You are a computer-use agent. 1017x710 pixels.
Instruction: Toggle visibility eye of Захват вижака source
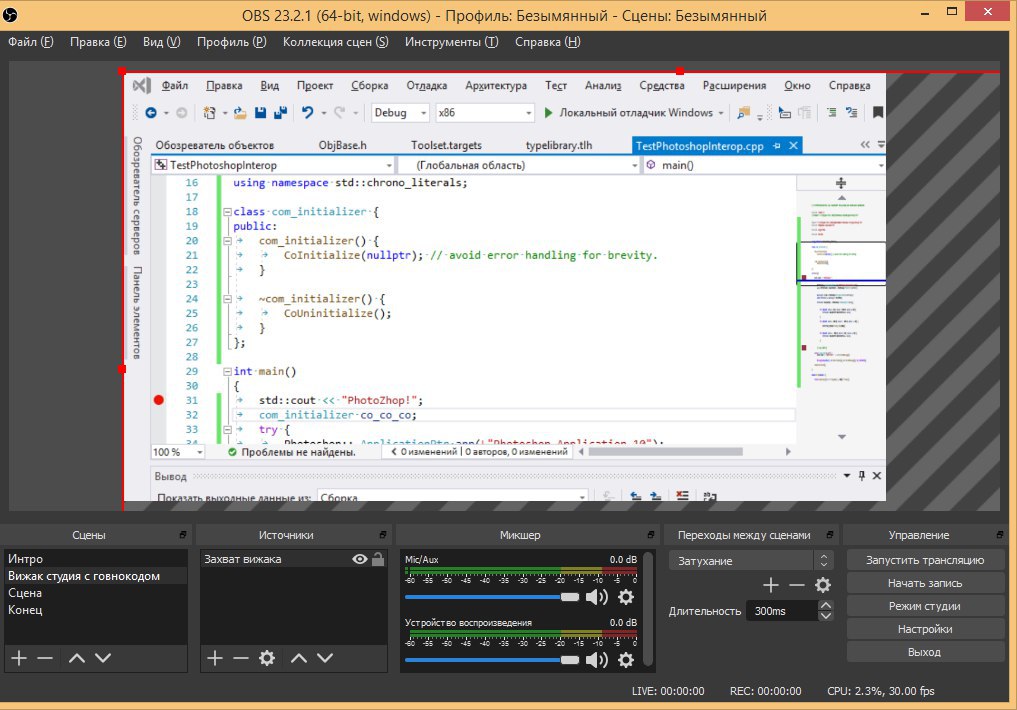point(360,559)
